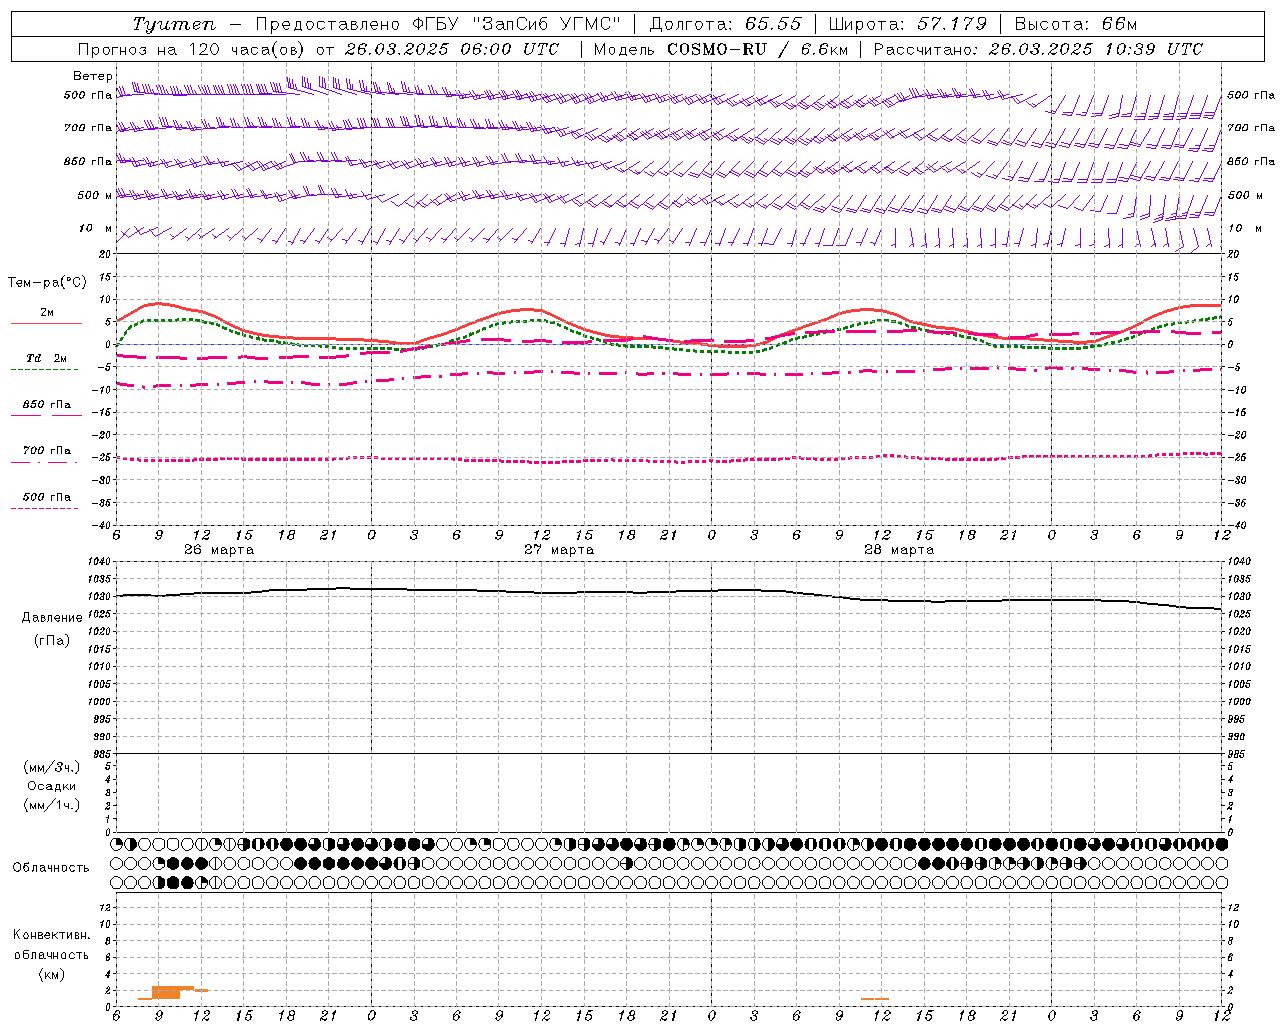The height and width of the screenshot is (1024, 1280).
Task: Click the "(км)" unit under convective cloud label
Action: [52, 974]
